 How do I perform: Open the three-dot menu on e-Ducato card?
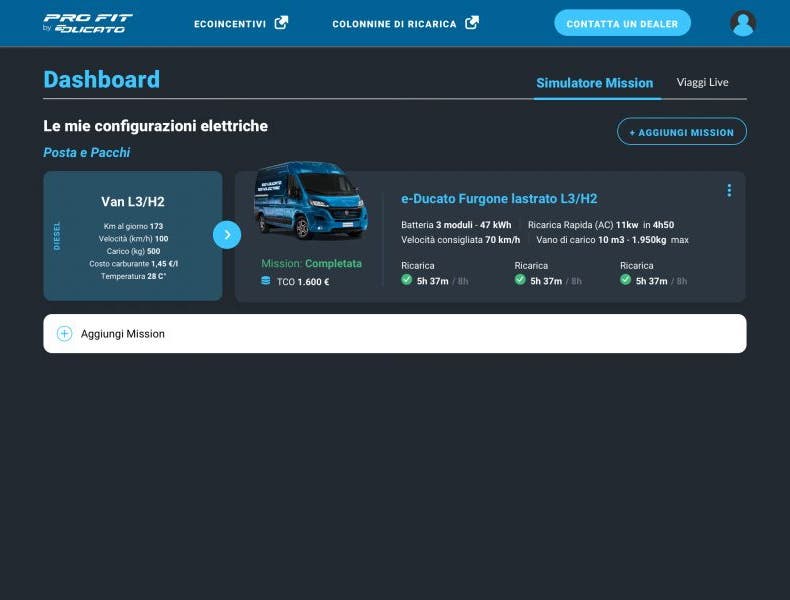[729, 190]
